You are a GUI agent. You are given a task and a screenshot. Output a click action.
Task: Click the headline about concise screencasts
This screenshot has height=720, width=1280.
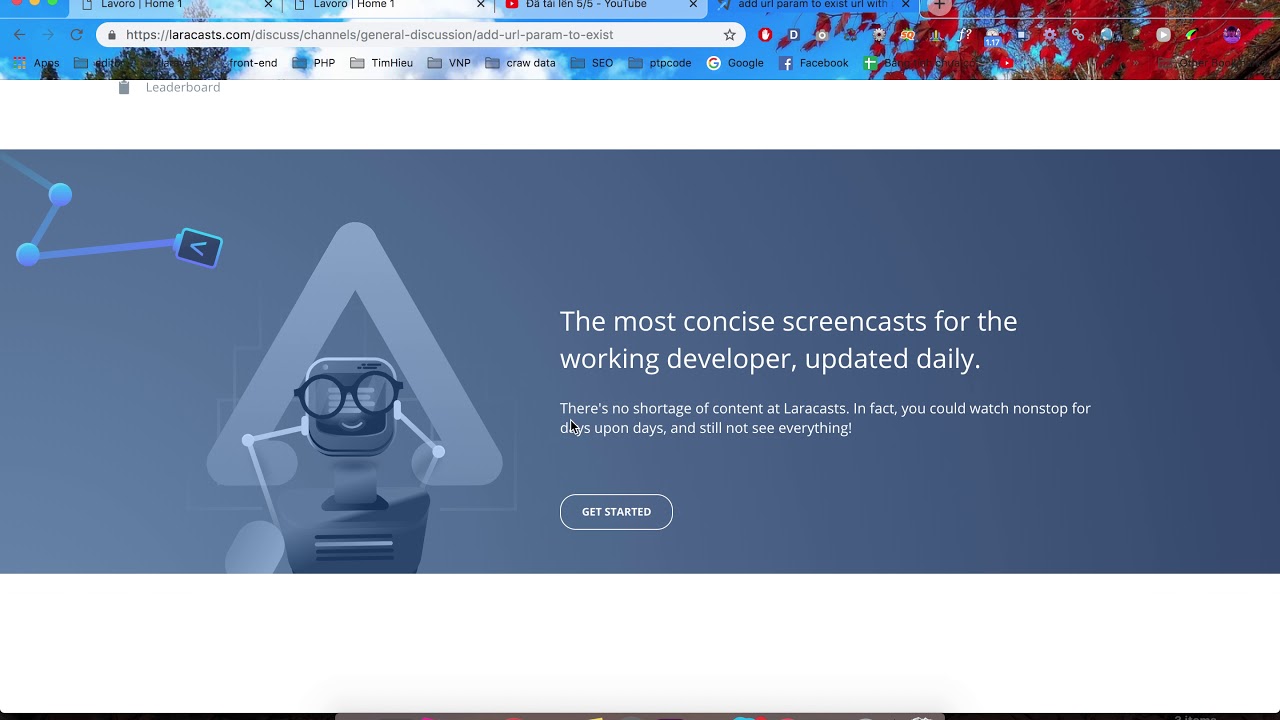788,340
